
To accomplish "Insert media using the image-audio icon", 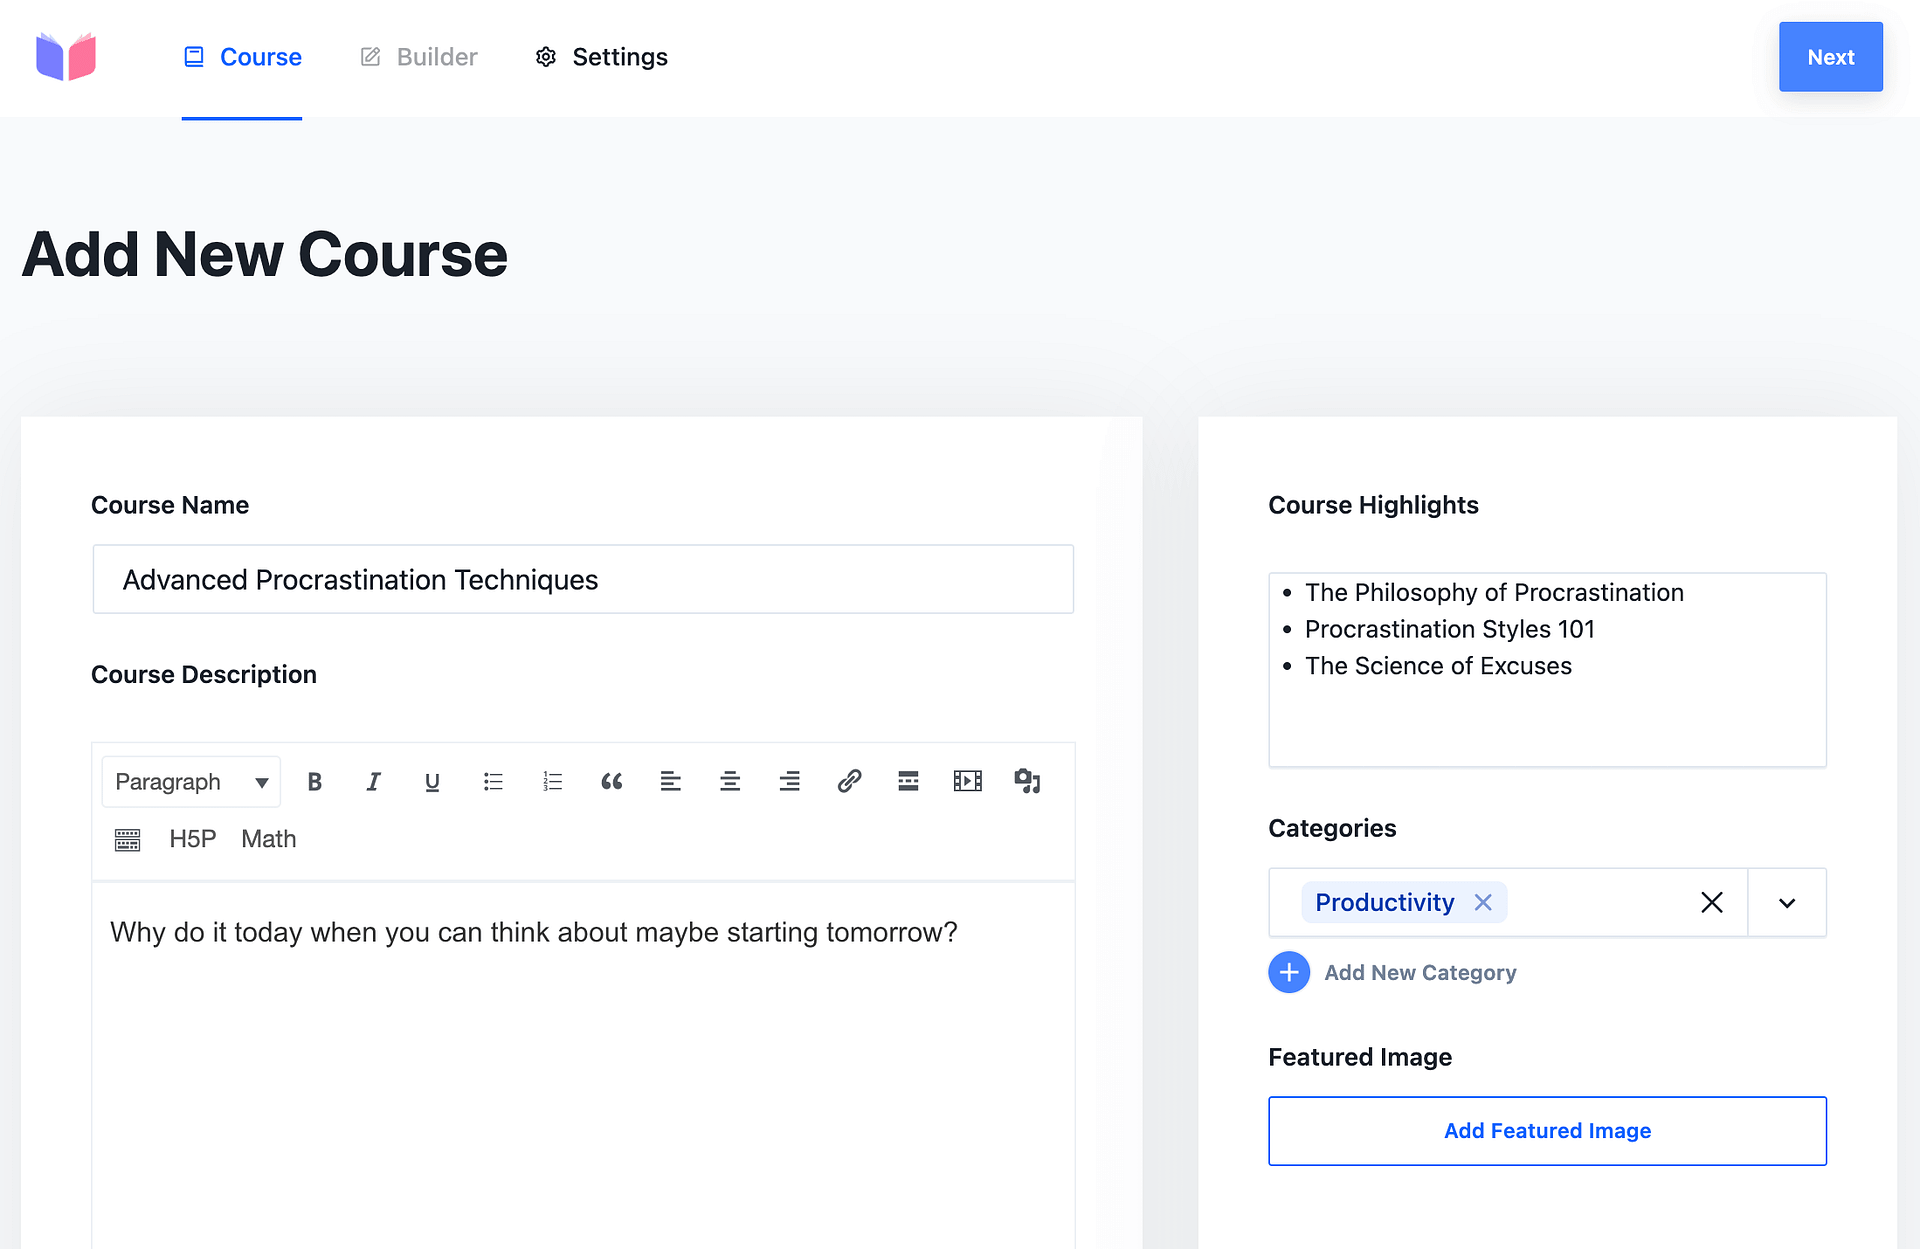I will point(1028,781).
